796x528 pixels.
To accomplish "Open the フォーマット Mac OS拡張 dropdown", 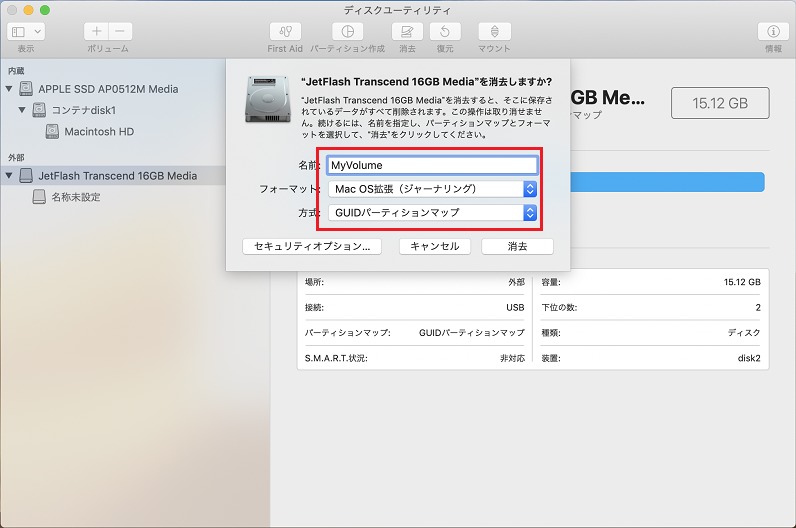I will (x=433, y=189).
